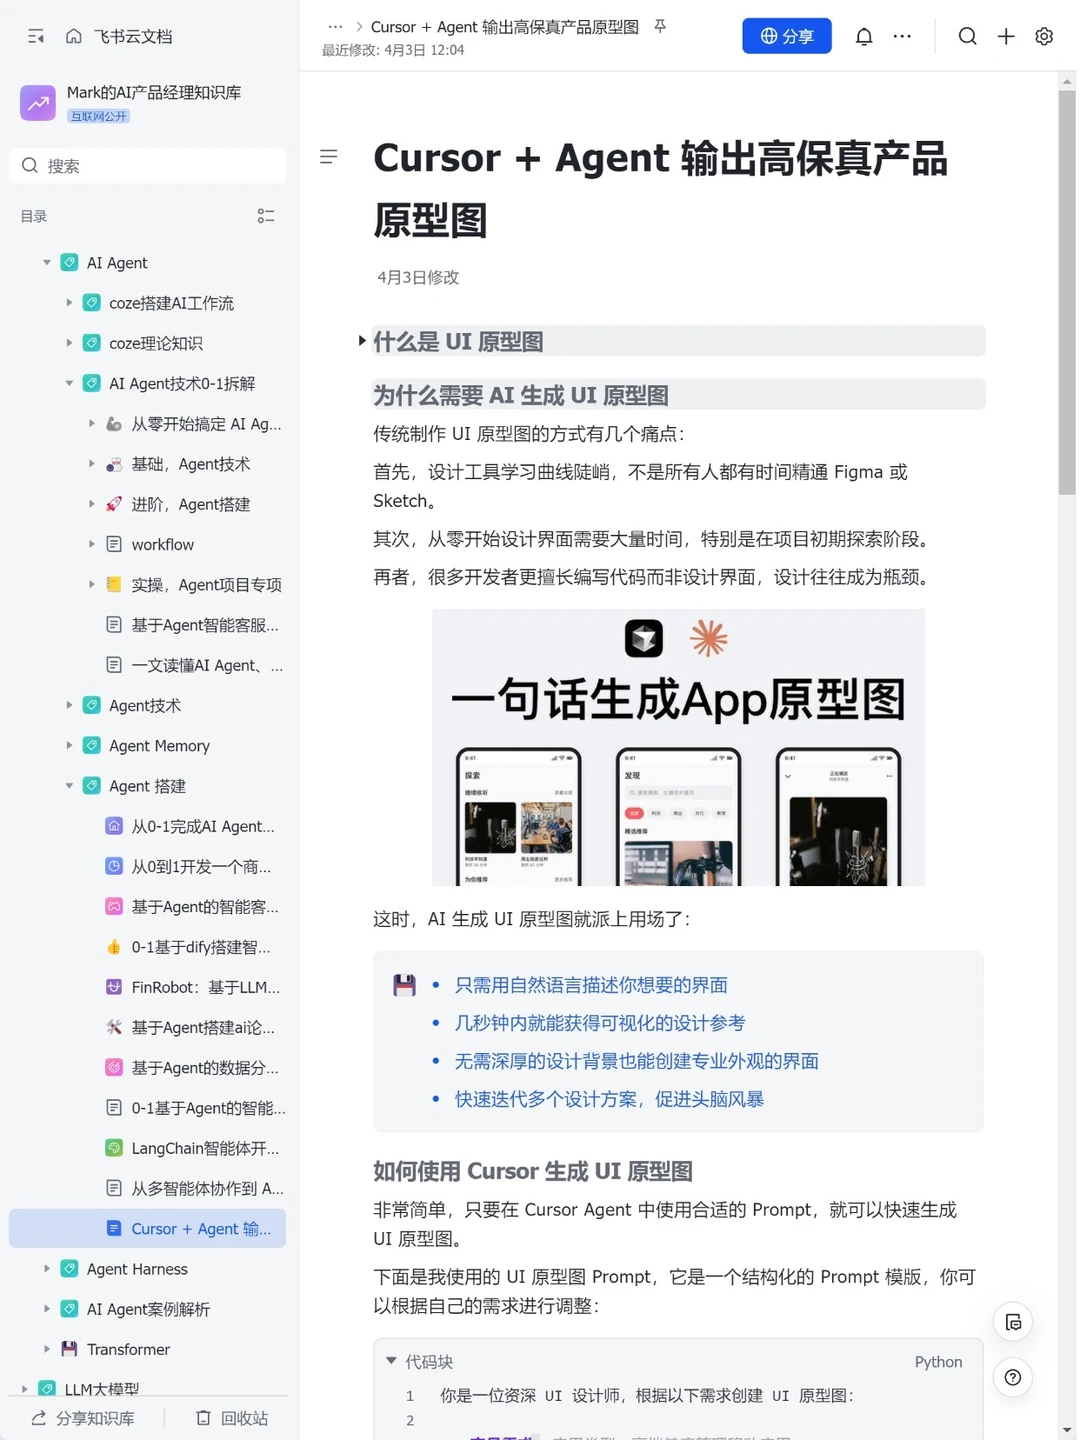Click breadcrumb Cursor + Agent 输出高保真产品原型图
This screenshot has height=1440, width=1080.
(x=505, y=27)
